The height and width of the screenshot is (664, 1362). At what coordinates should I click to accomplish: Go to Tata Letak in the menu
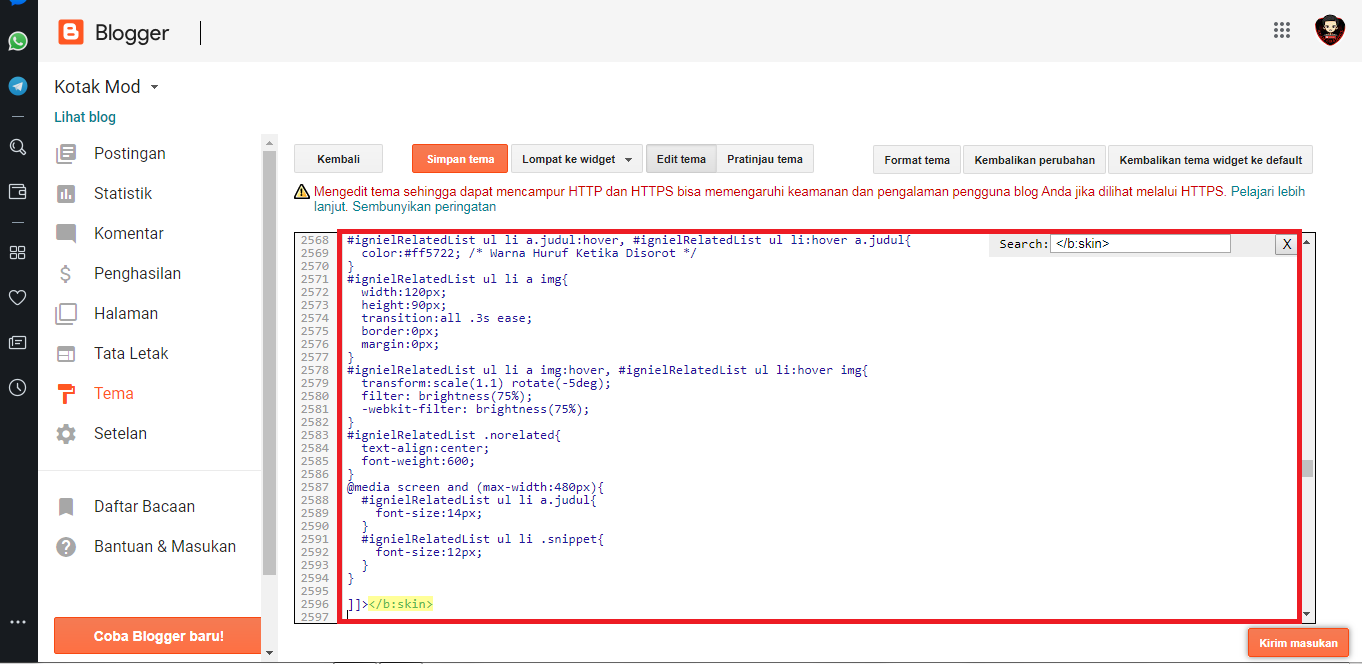click(x=131, y=354)
